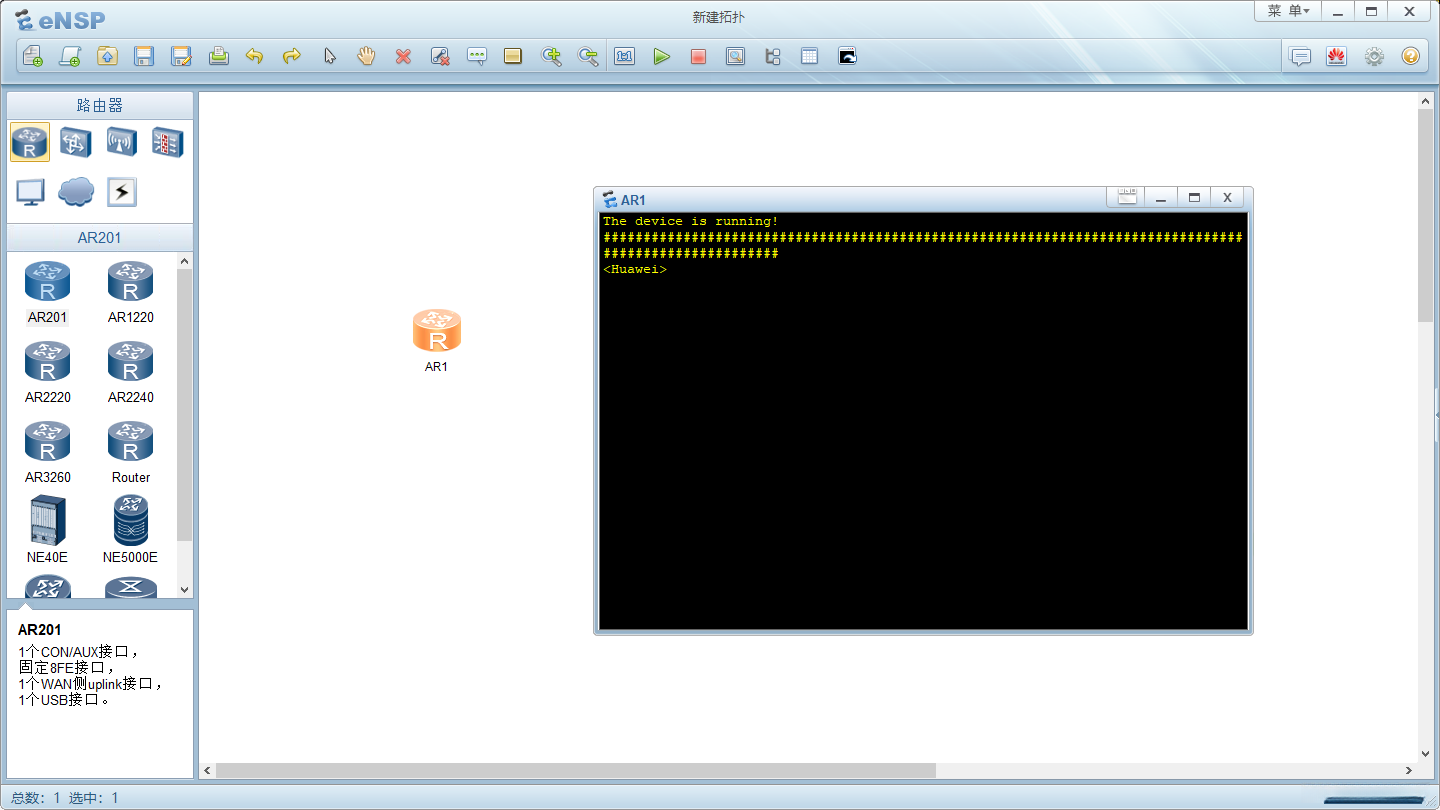Toggle AR1 window docking layout icon

pos(1127,198)
